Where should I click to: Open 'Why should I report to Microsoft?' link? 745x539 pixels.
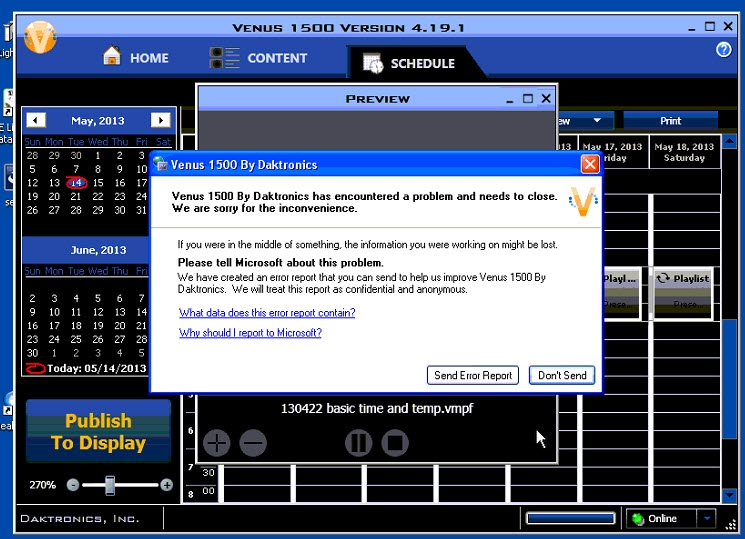pyautogui.click(x=250, y=333)
